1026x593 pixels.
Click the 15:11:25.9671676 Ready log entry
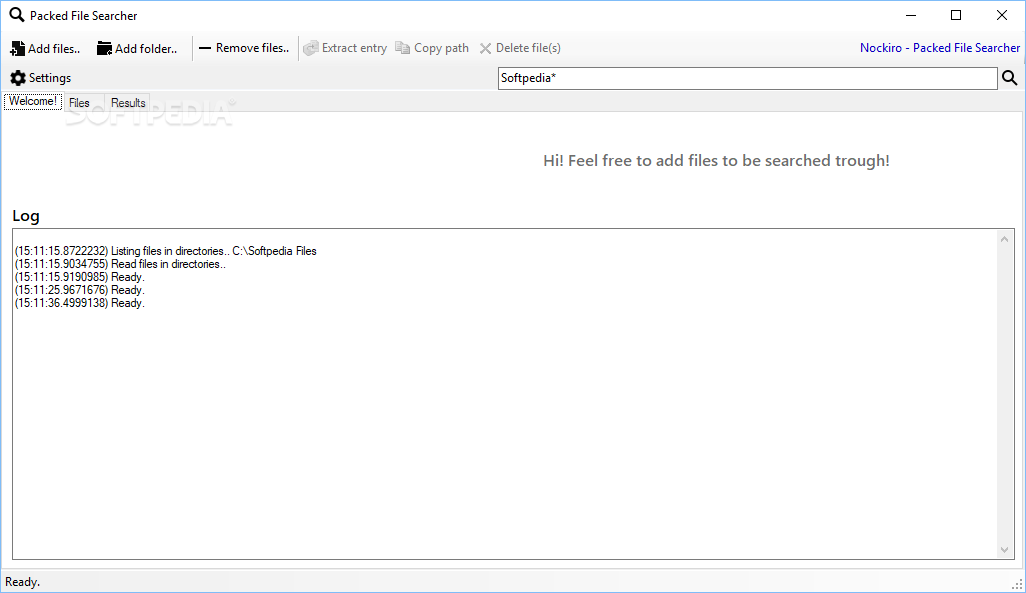[x=80, y=290]
